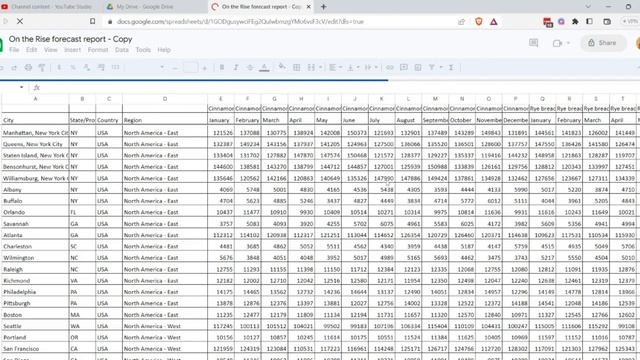Open the fill color picker
This screenshot has width=640, height=360.
point(282,67)
